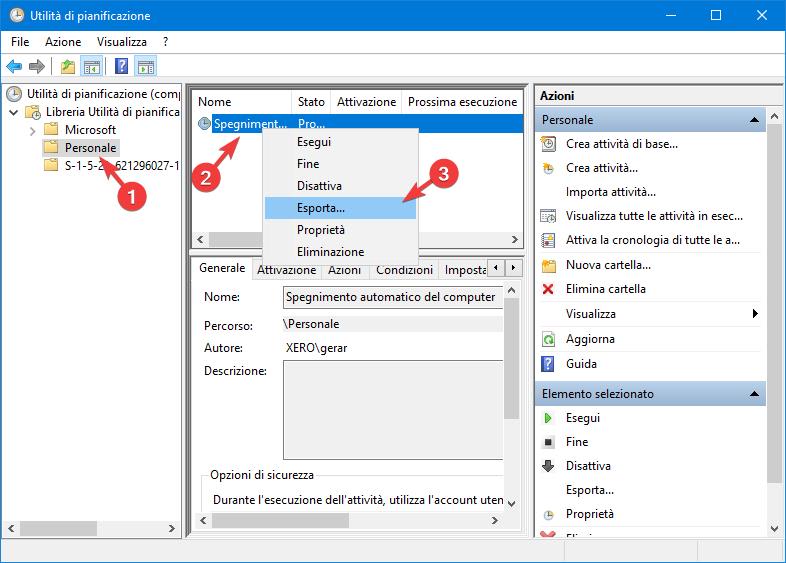This screenshot has width=786, height=563.
Task: Click Elimina cartella in Azioni
Action: (606, 289)
